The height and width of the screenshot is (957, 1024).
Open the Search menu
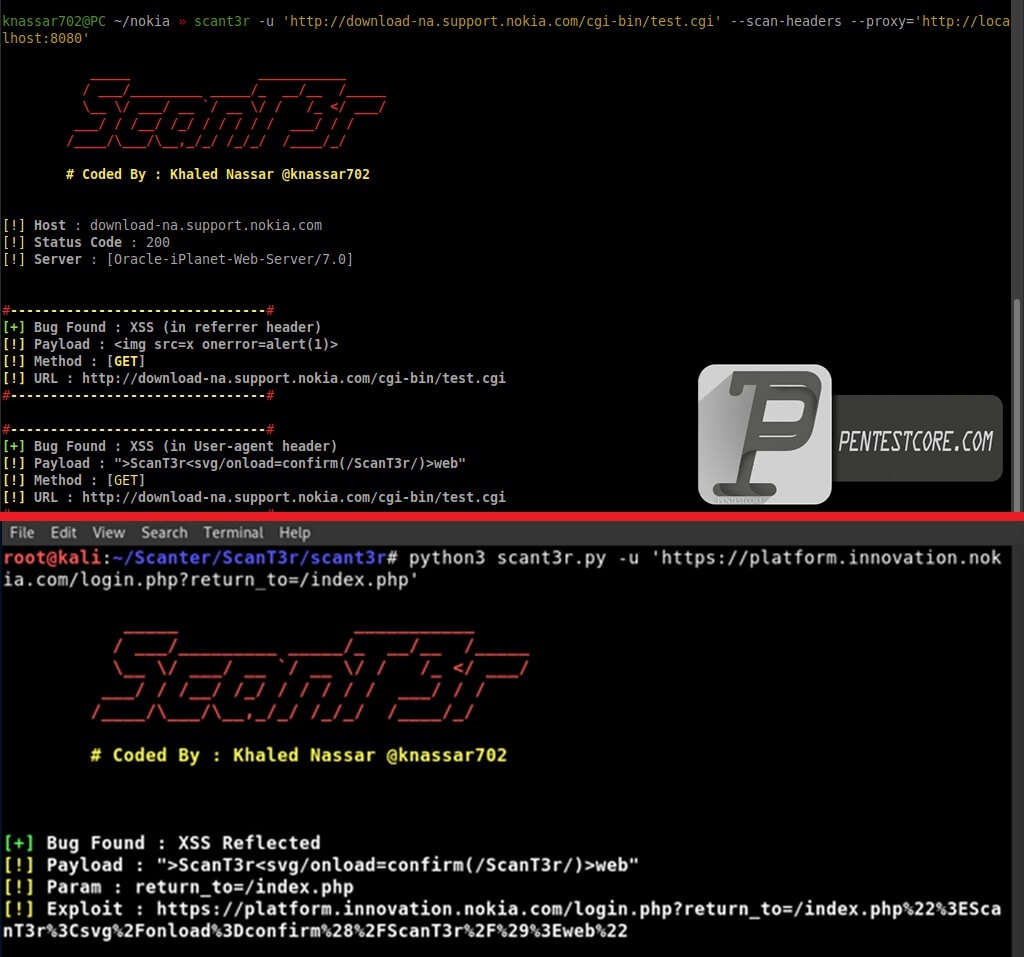tap(165, 533)
